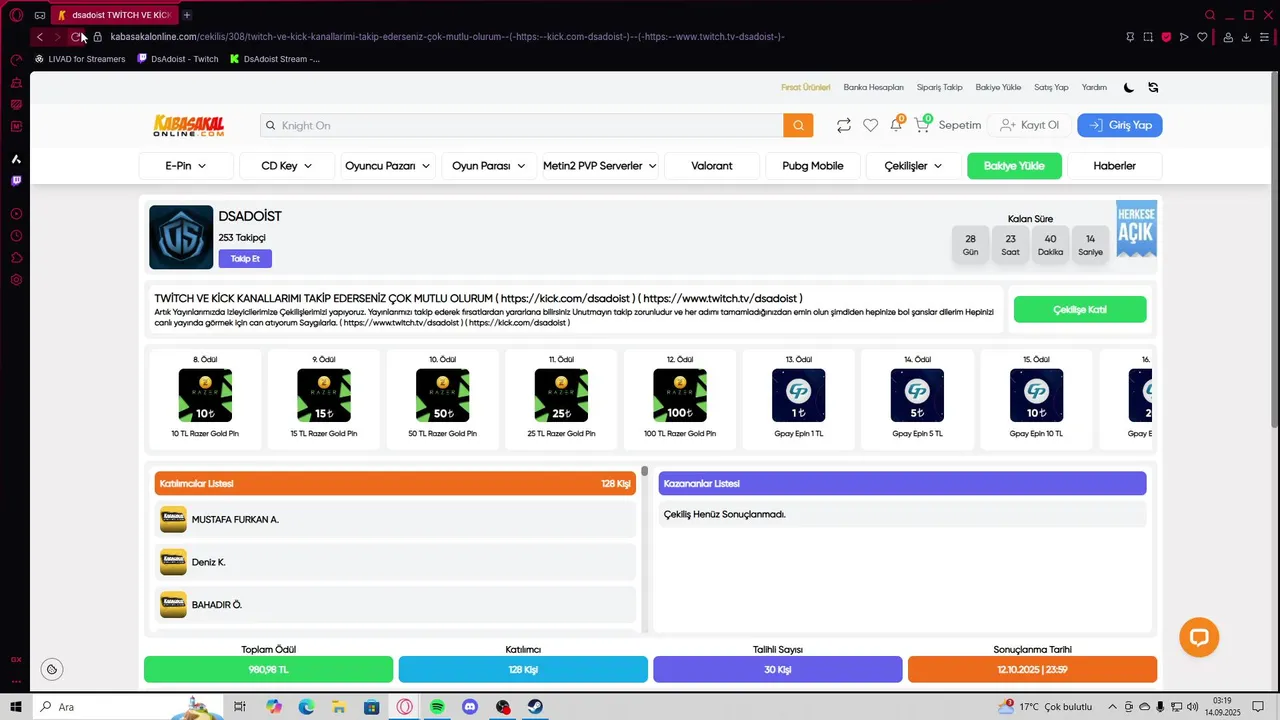Expand the CD Key dropdown menu

click(x=287, y=166)
